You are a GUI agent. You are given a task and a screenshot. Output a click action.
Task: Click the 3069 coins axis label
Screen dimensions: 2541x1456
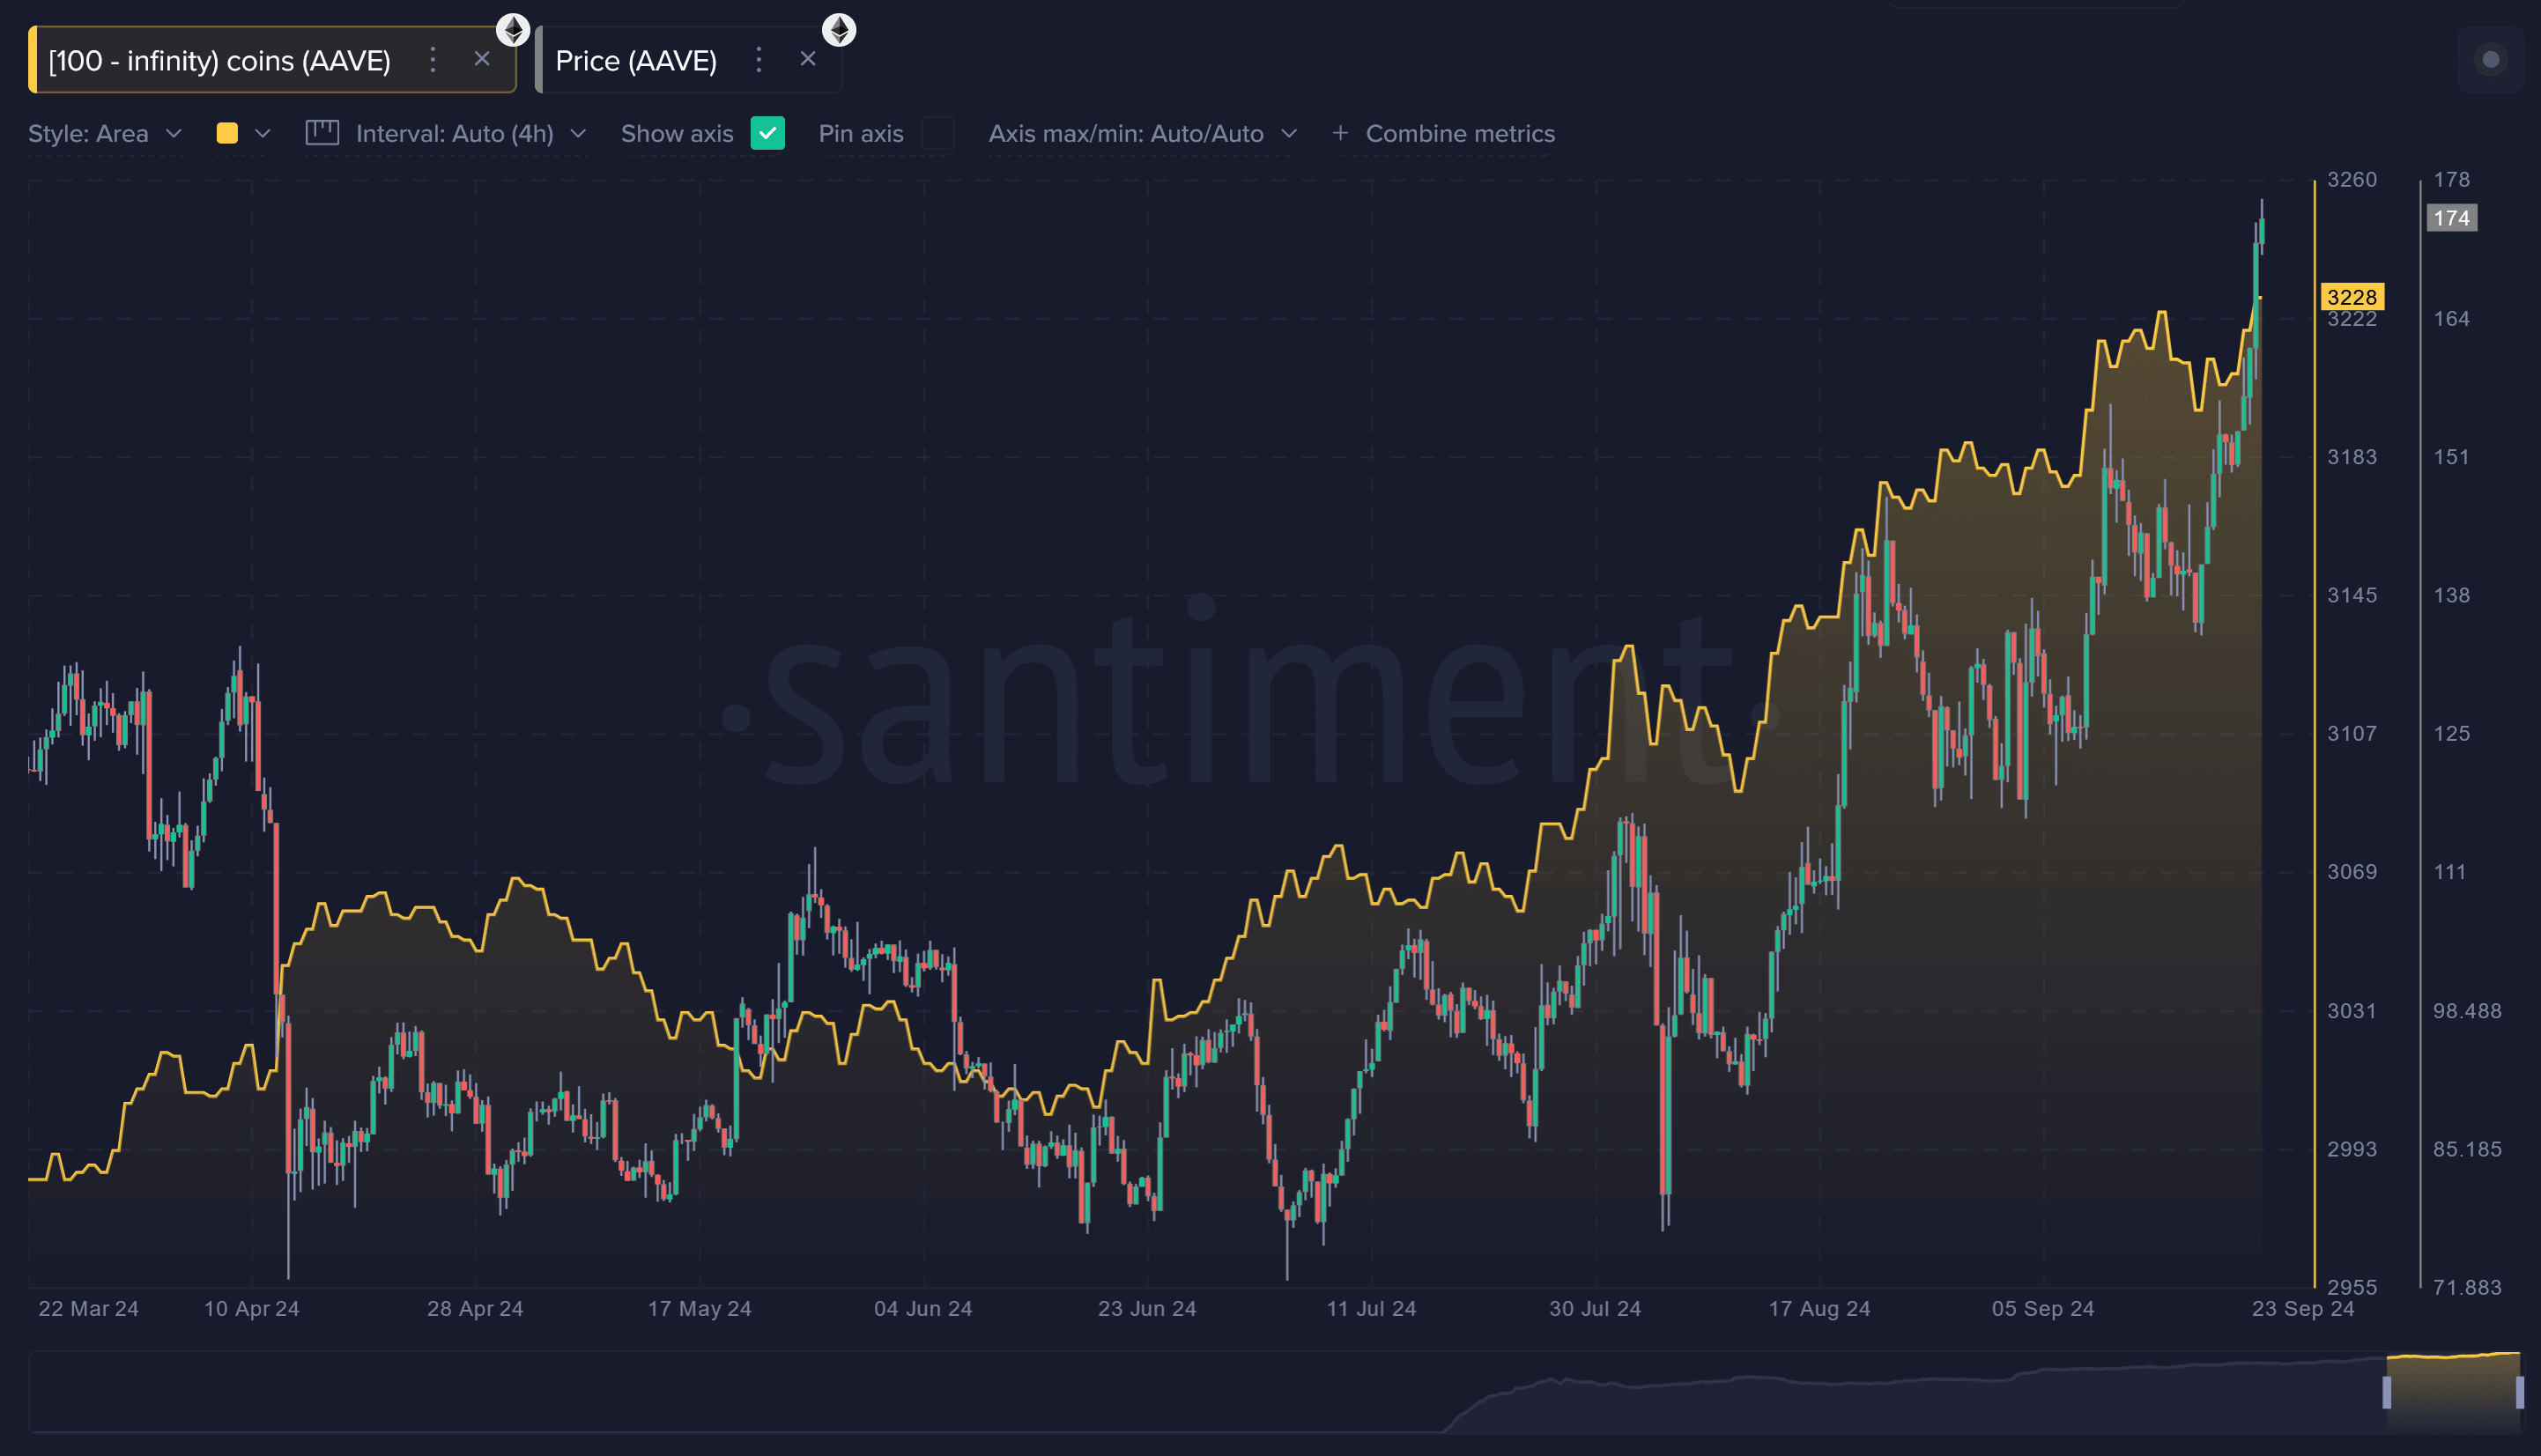(x=2352, y=871)
